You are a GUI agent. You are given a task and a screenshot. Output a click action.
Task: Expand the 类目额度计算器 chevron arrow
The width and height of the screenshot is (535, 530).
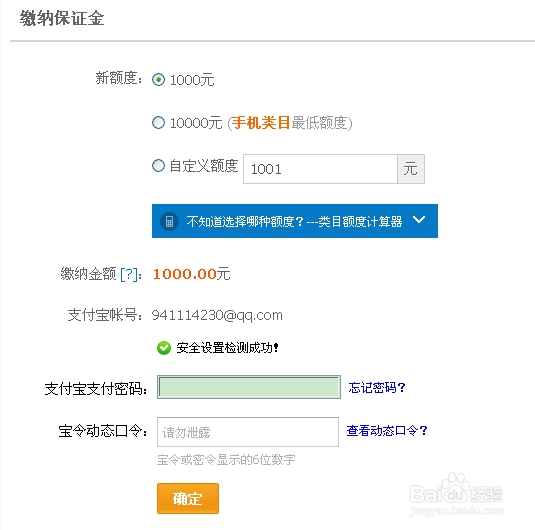(419, 219)
